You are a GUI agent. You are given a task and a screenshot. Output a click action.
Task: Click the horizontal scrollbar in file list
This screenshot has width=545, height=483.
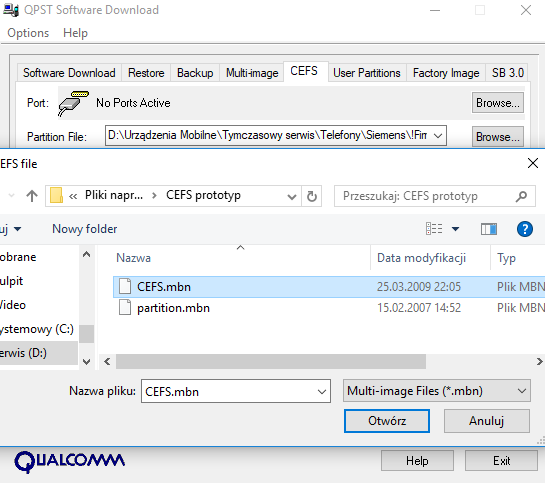point(271,362)
